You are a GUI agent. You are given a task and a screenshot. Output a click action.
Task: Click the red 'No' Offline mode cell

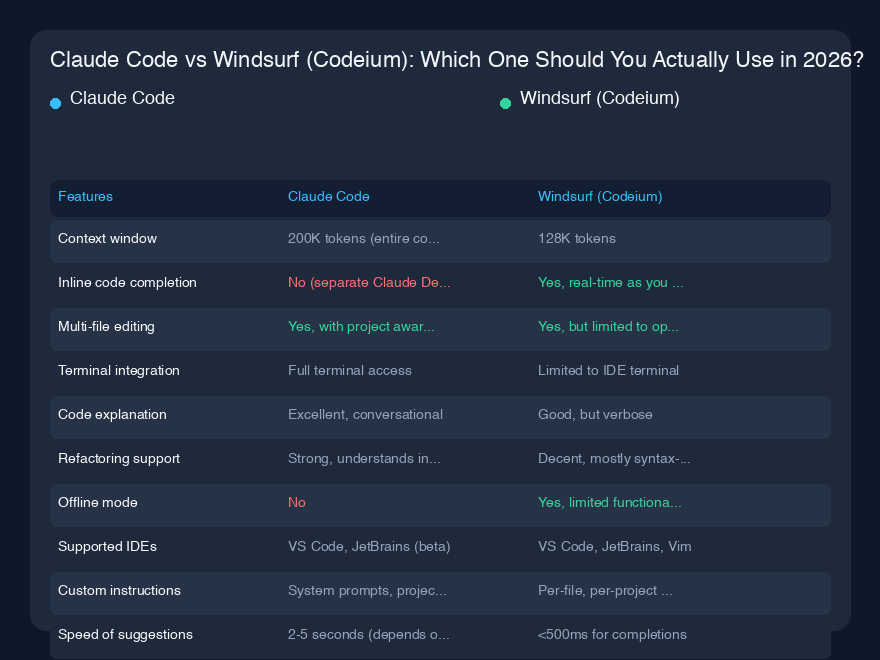click(x=297, y=502)
